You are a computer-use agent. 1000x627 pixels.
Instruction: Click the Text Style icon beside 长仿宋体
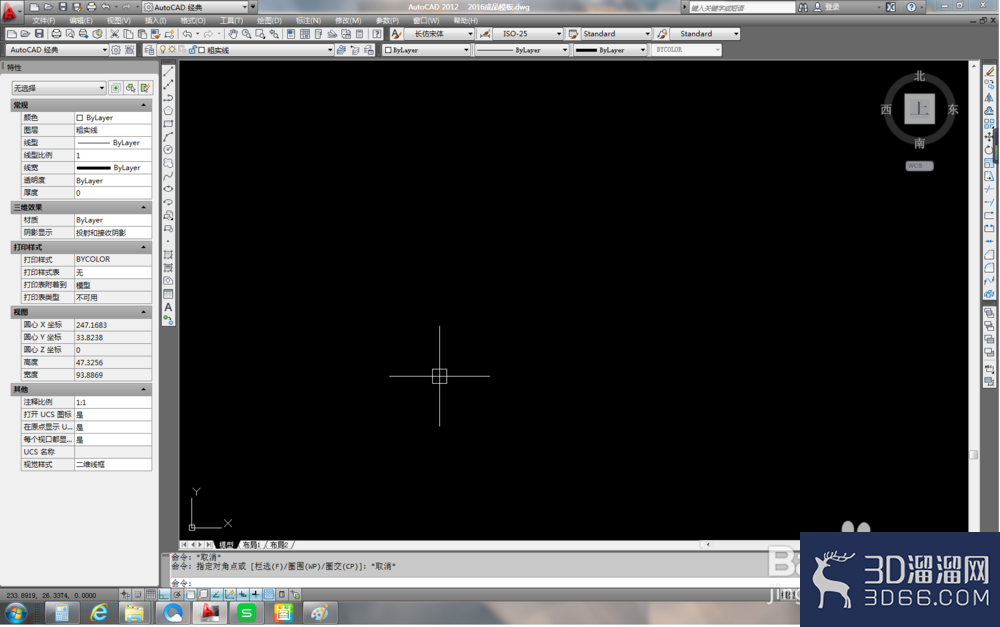pos(396,34)
